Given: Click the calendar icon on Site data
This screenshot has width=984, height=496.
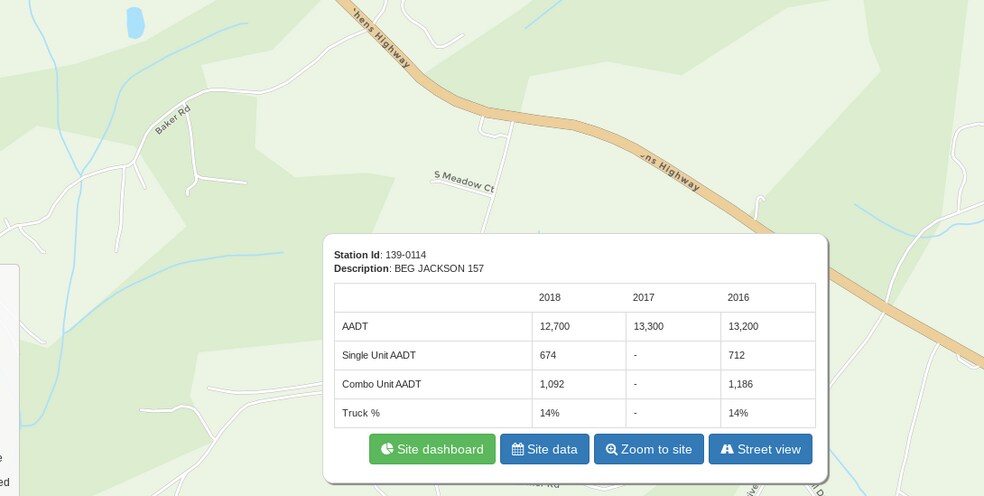Looking at the screenshot, I should click(517, 449).
